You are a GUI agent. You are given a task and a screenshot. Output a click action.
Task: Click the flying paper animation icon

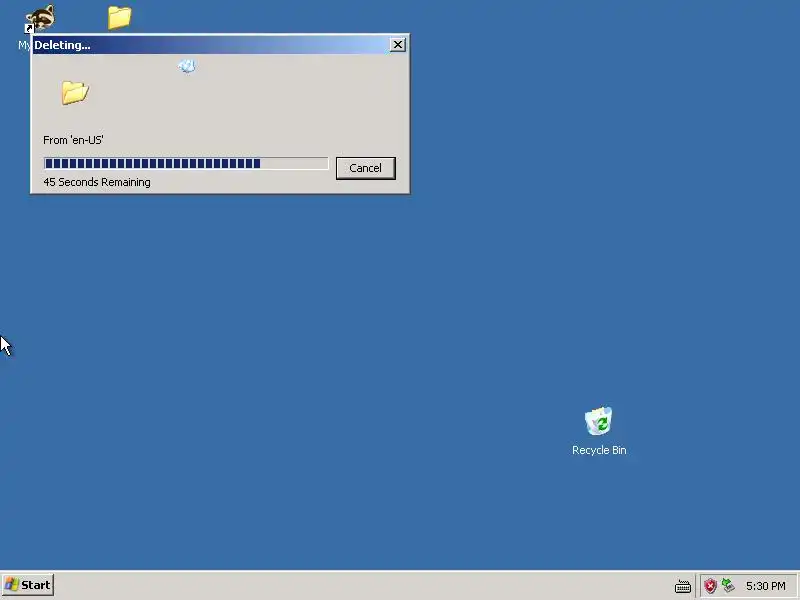tap(187, 66)
